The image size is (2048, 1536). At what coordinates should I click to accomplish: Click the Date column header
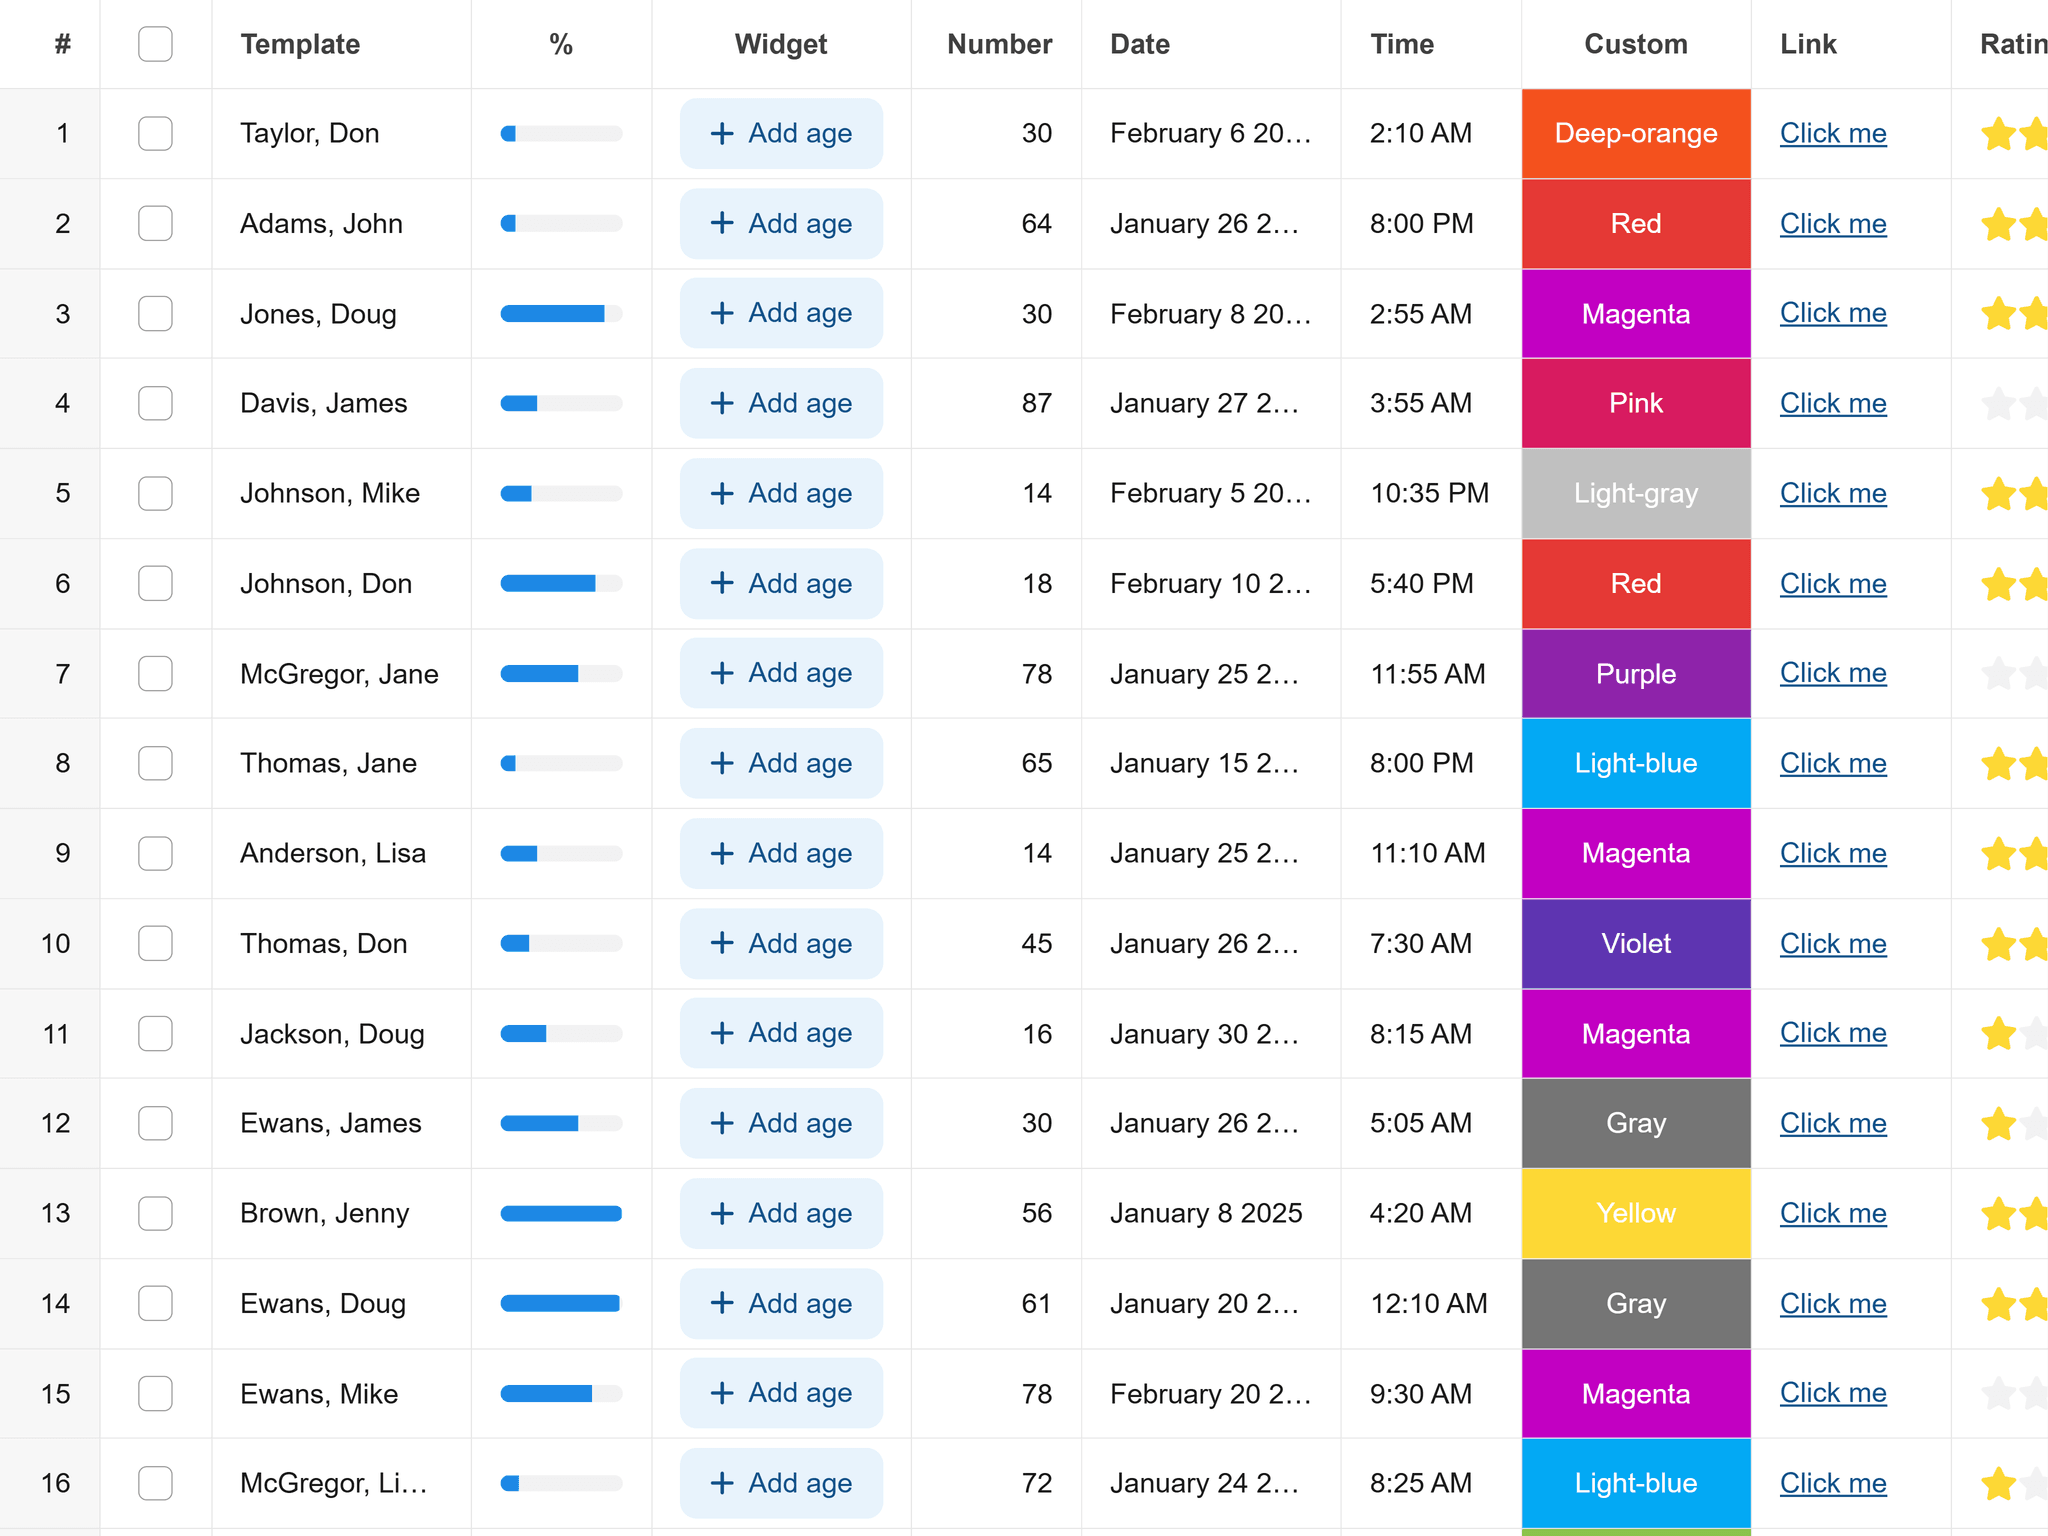1140,44
